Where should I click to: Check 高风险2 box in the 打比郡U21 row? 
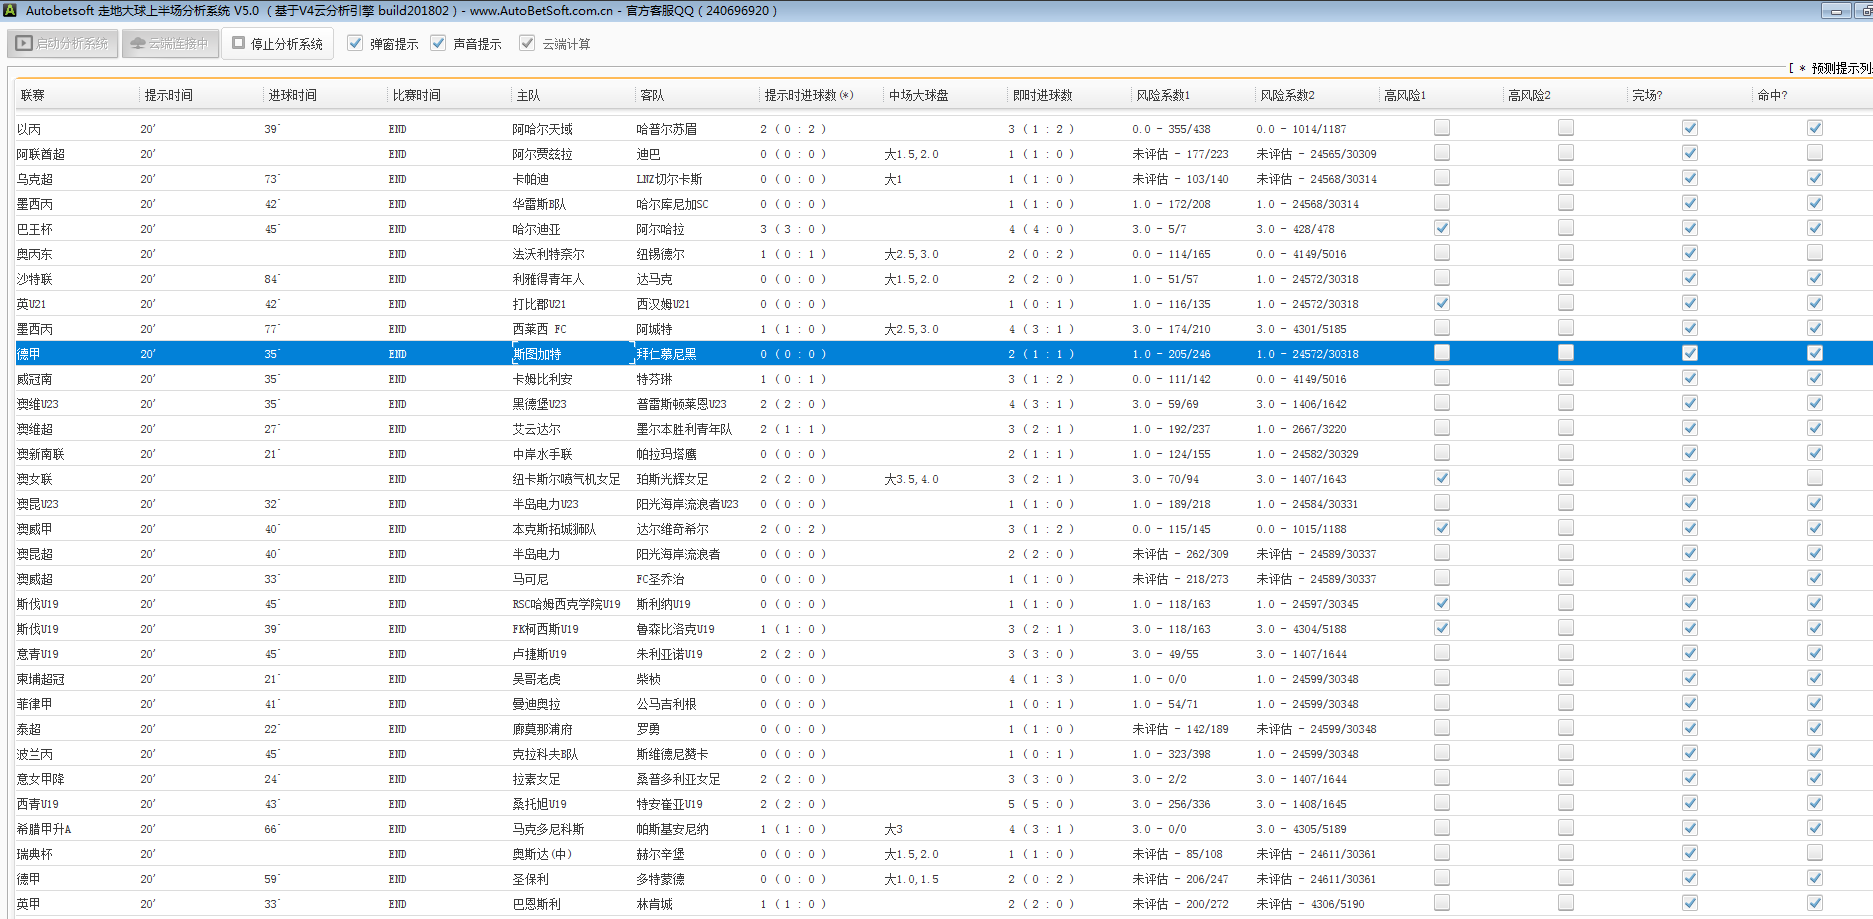coord(1565,303)
